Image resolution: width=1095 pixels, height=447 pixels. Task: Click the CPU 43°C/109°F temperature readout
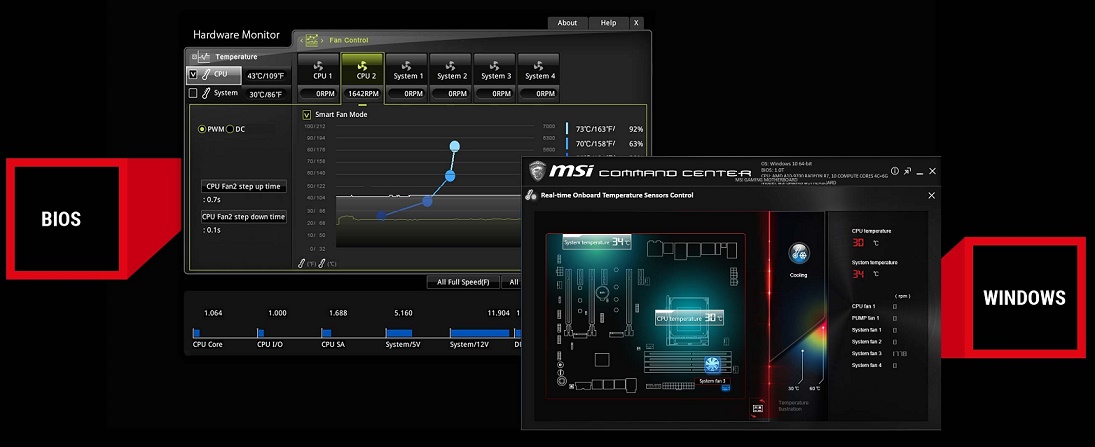pyautogui.click(x=265, y=76)
